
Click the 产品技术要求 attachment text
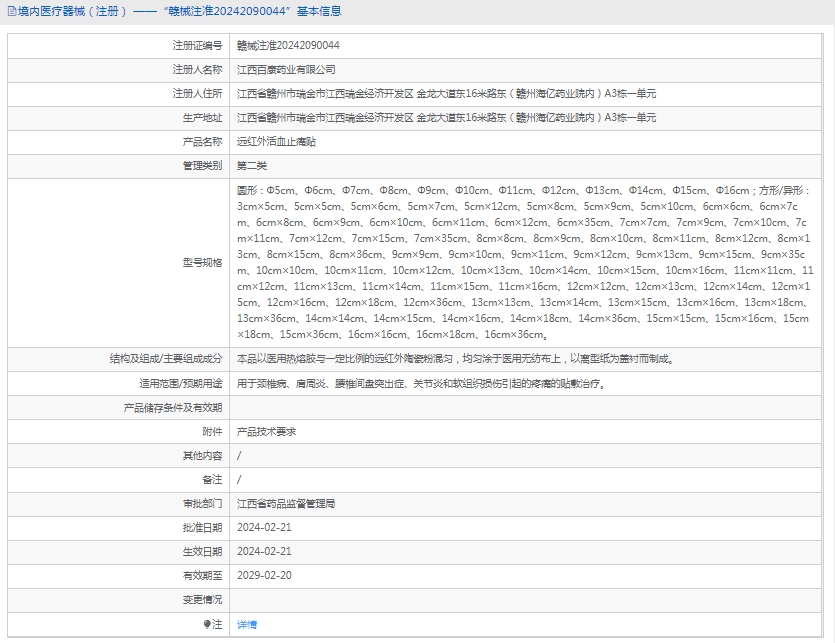pyautogui.click(x=266, y=432)
